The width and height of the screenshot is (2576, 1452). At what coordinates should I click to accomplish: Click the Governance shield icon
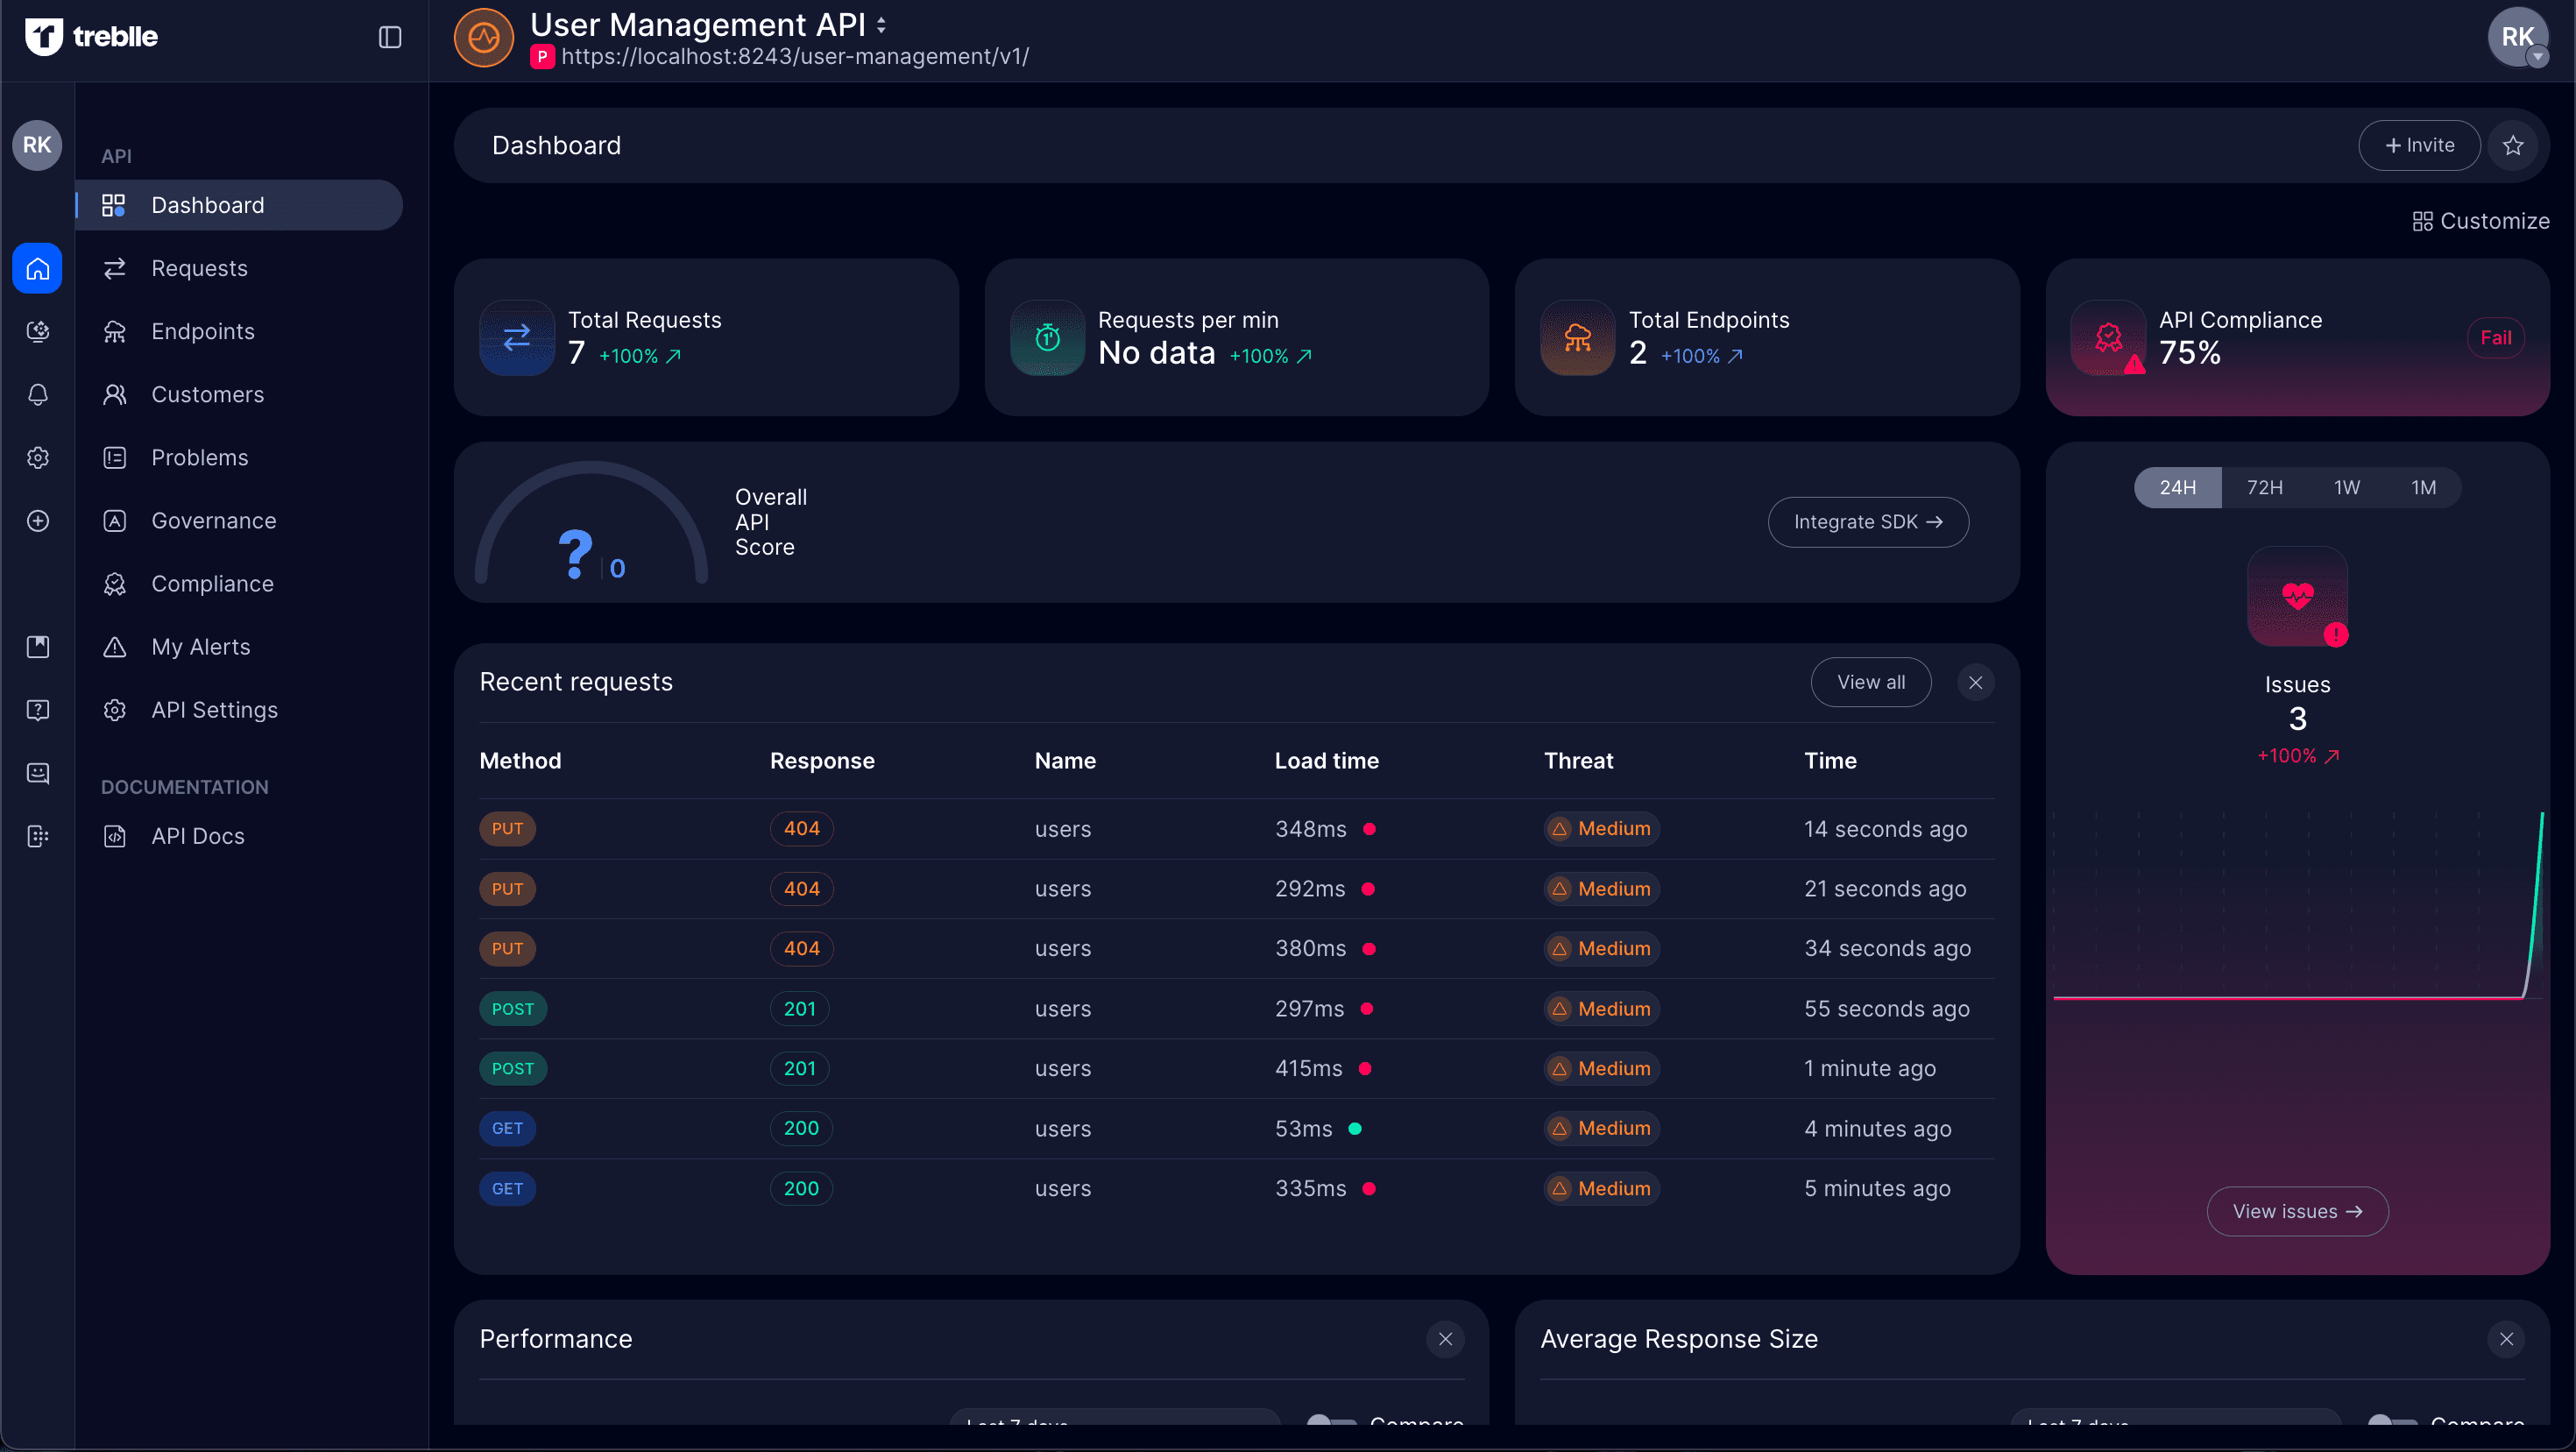[x=114, y=520]
